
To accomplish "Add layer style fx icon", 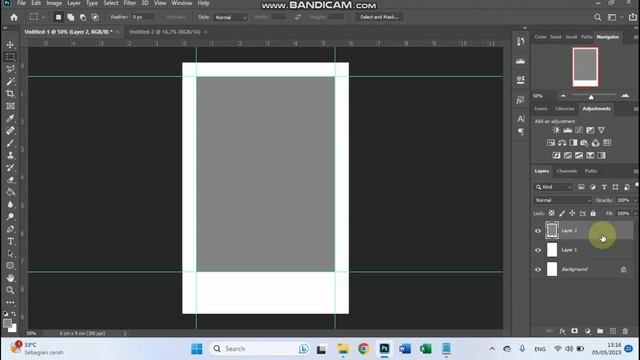I will [562, 331].
